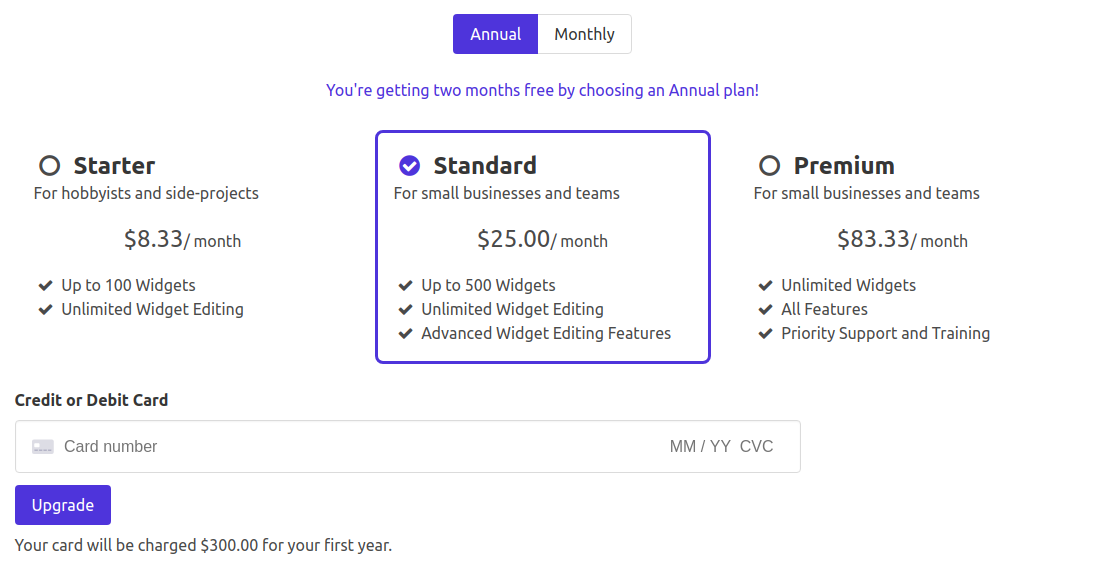Click the checkmark beside Unlimited Widgets

click(x=765, y=285)
